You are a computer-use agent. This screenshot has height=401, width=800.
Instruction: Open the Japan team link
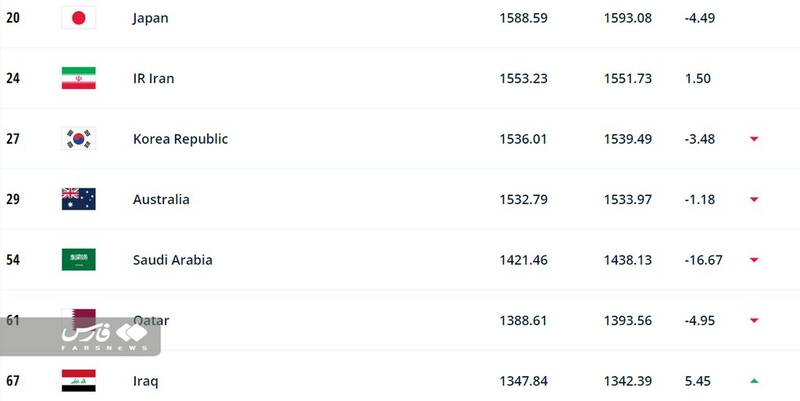(x=150, y=18)
